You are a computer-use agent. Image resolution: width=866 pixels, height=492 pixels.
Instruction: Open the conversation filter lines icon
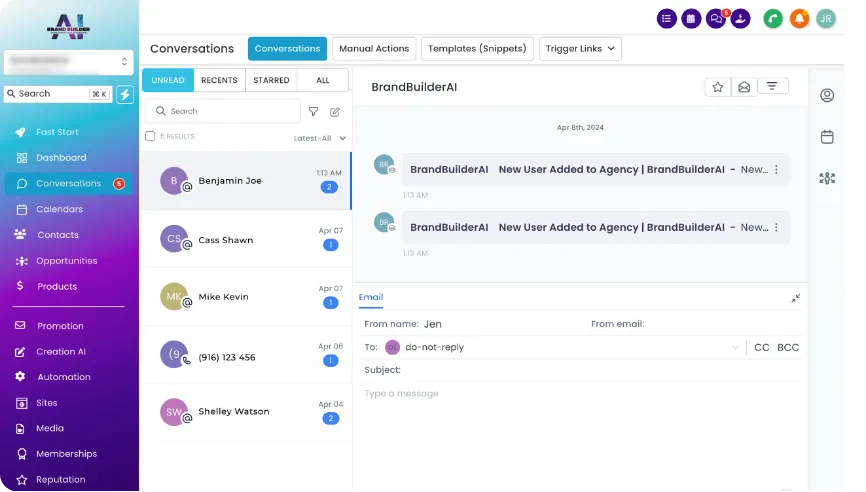pyautogui.click(x=772, y=86)
